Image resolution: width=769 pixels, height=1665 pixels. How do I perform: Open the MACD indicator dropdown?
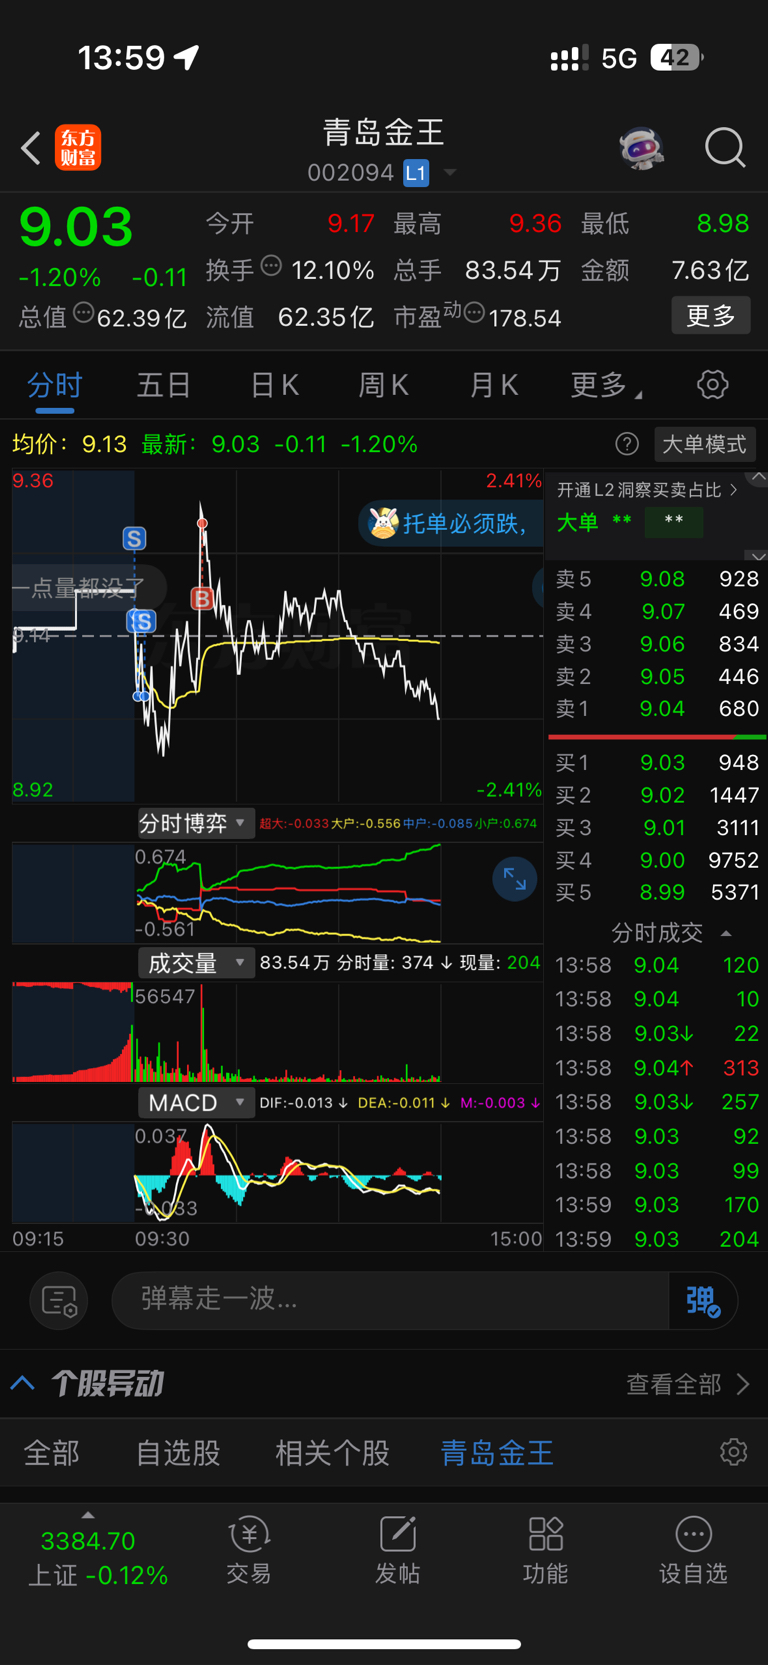(x=195, y=1103)
